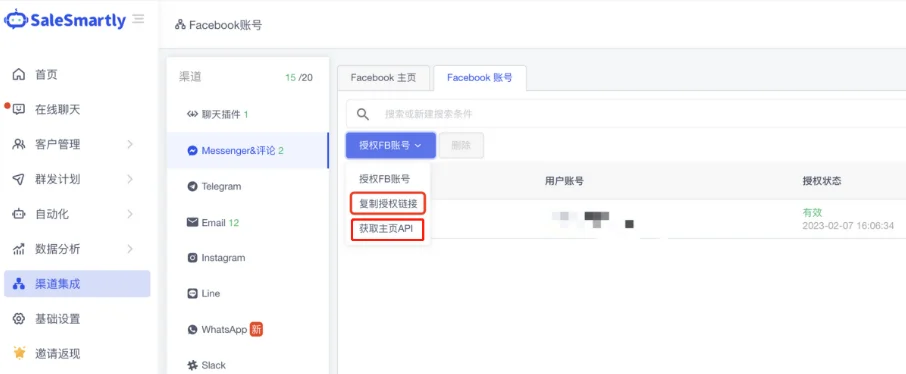Click the 有效 status text
The width and height of the screenshot is (906, 374).
(x=812, y=213)
